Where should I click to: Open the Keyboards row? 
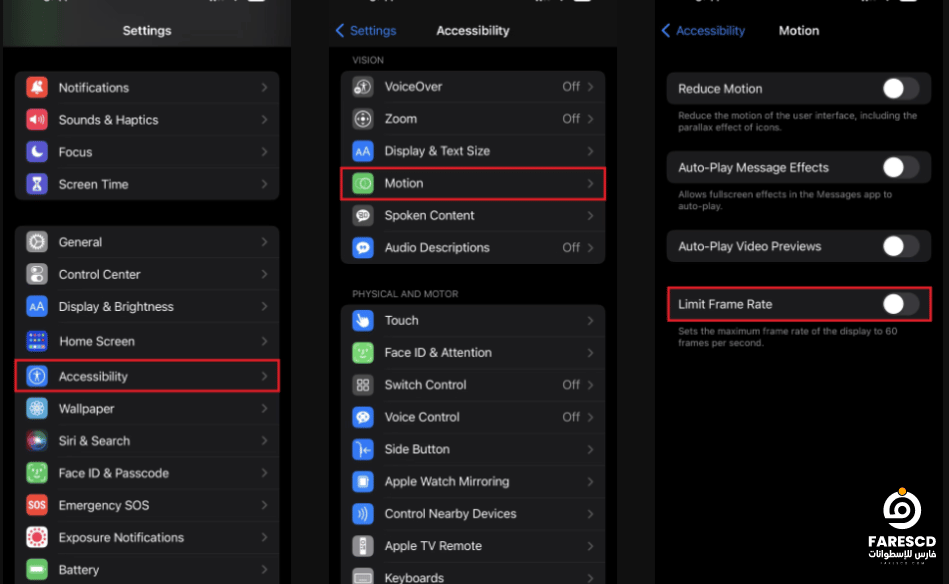[473, 575]
